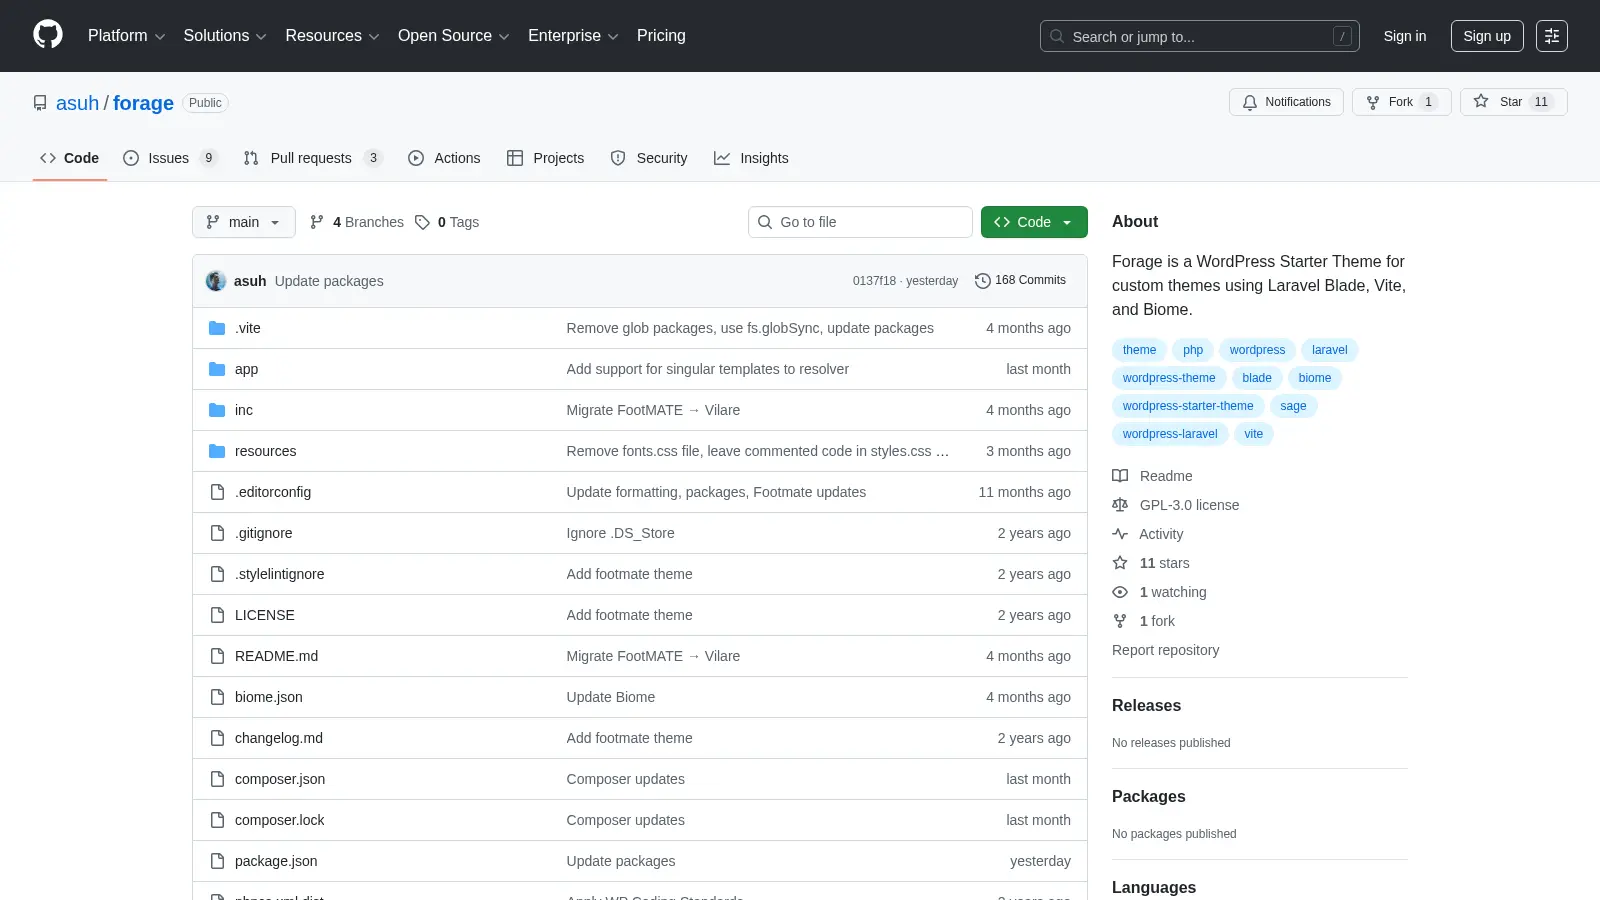Select the file icon for biome.json
Viewport: 1600px width, 900px height.
217,697
